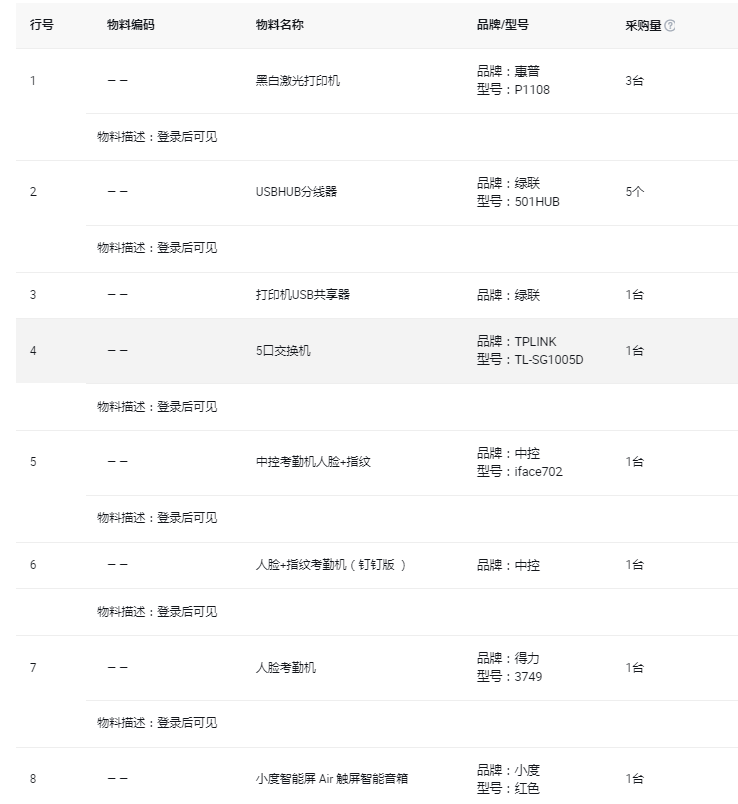This screenshot has width=738, height=804.
Task: Select model text TL-SG1005D
Action: pyautogui.click(x=549, y=360)
